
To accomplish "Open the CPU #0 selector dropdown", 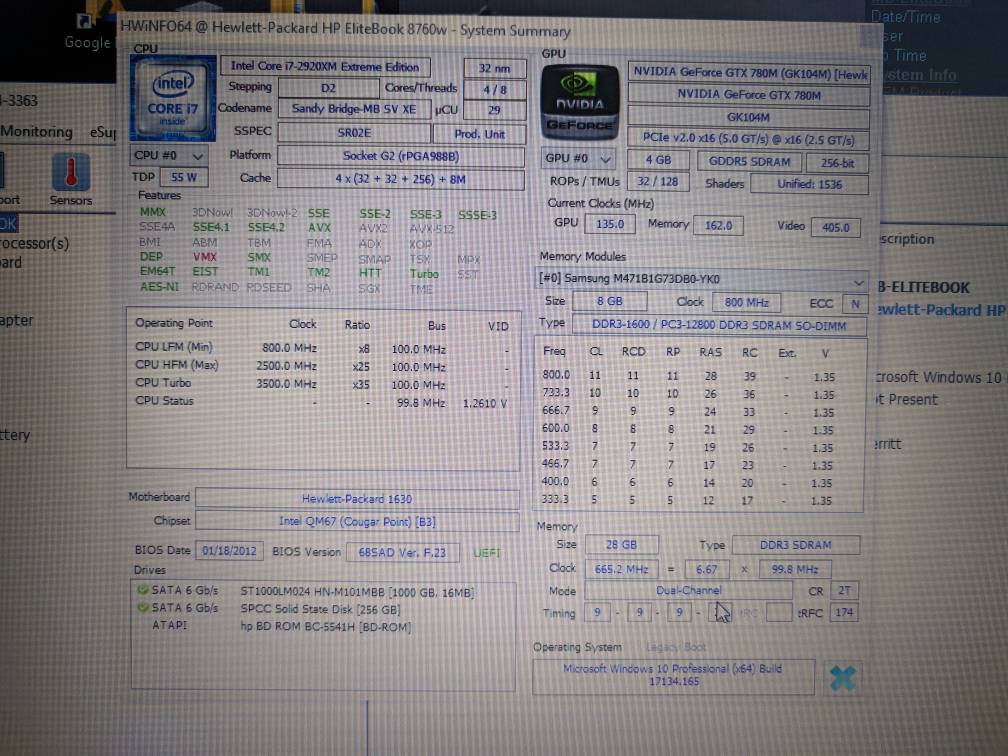I will click(x=168, y=156).
